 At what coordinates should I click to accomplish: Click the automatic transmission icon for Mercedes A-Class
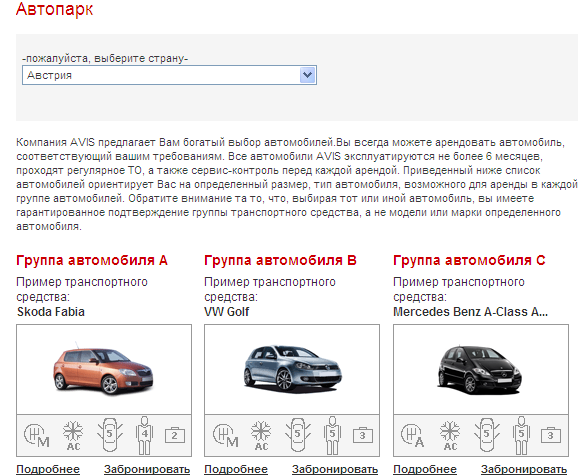coord(412,435)
